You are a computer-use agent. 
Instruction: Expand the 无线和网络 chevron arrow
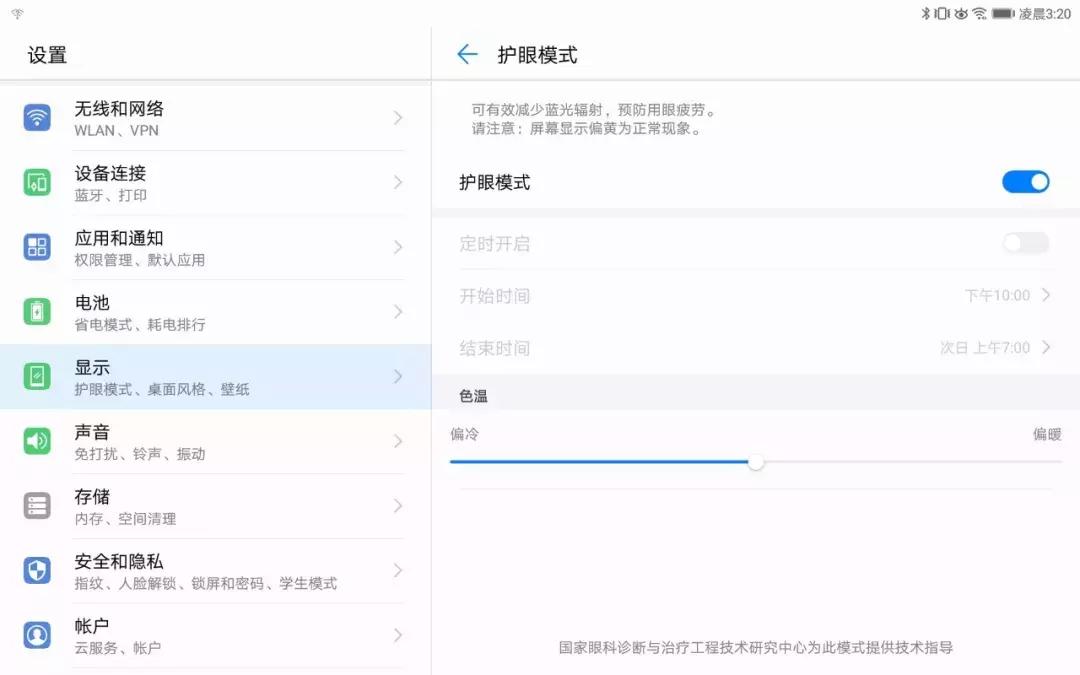pyautogui.click(x=398, y=117)
